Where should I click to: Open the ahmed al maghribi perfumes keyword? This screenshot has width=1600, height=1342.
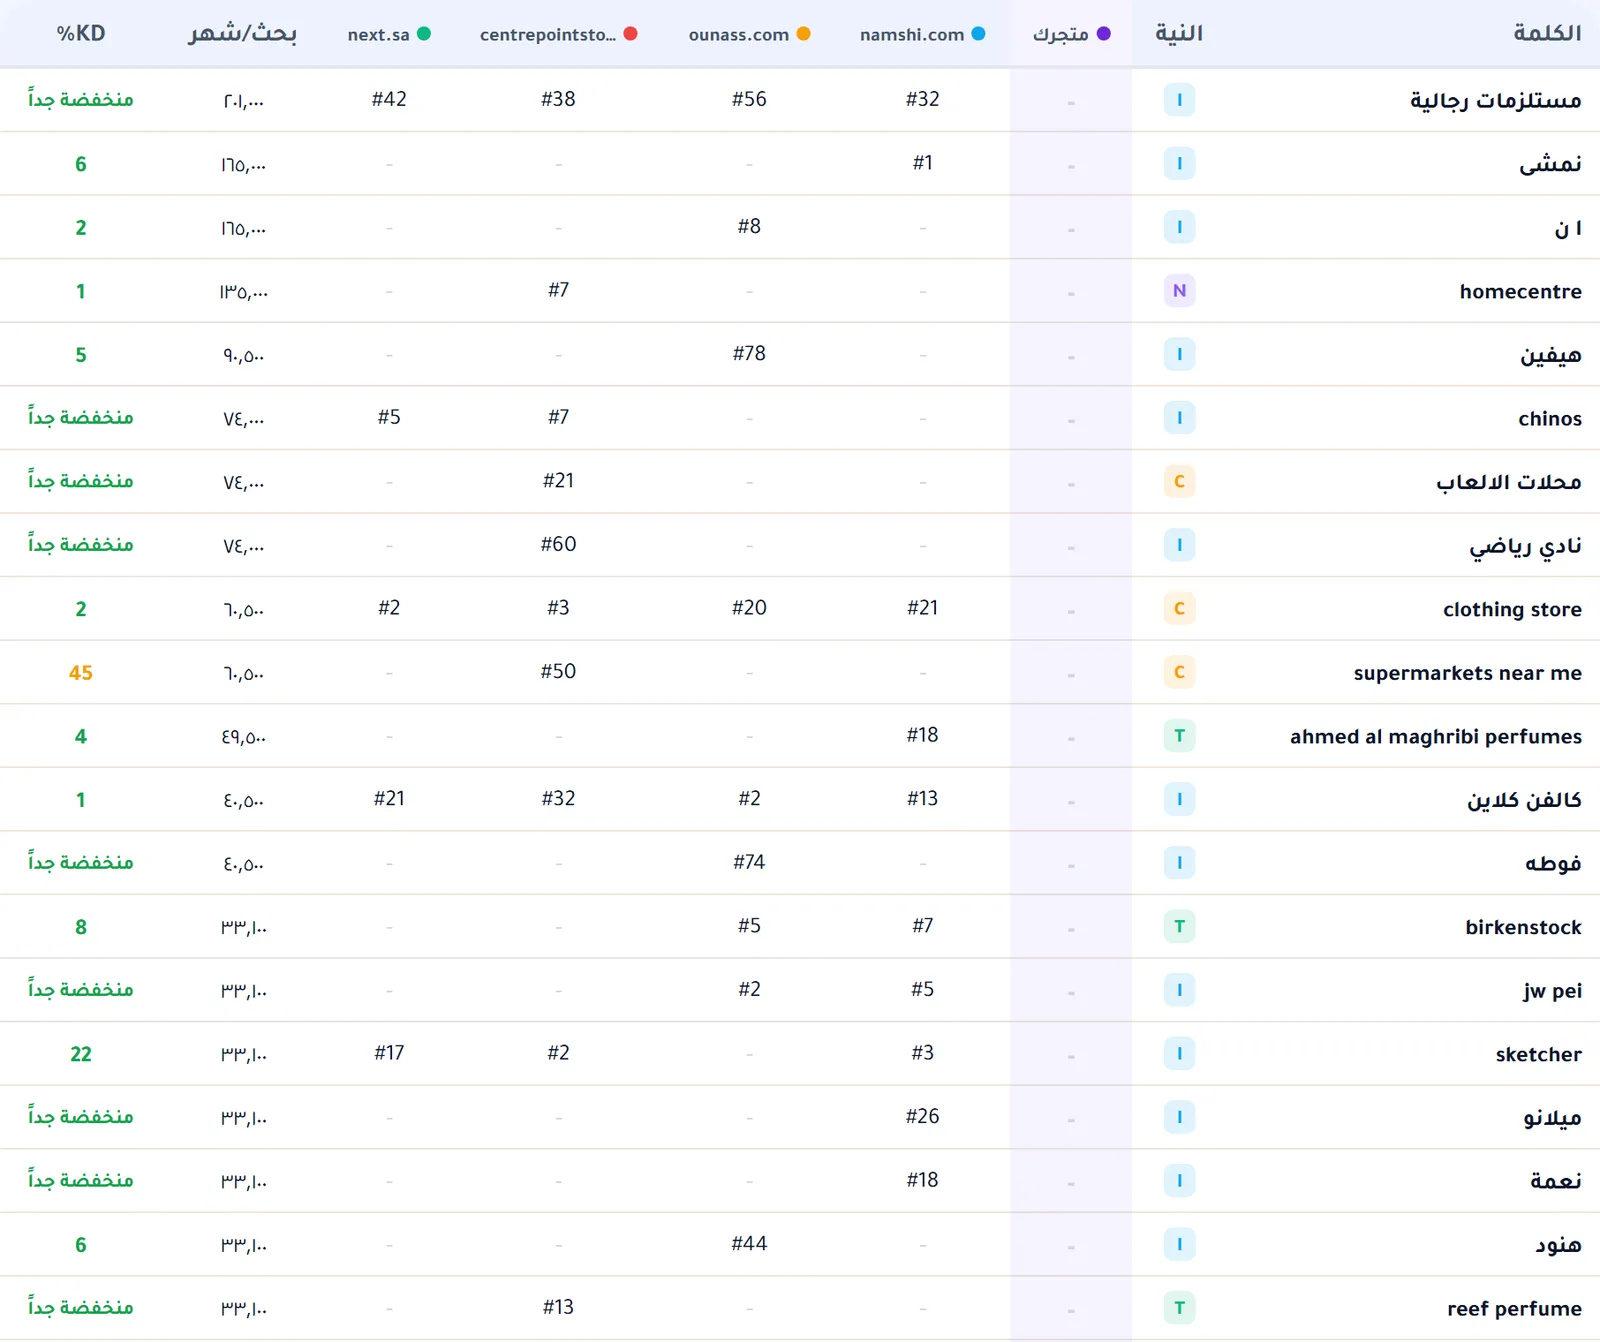pos(1436,736)
